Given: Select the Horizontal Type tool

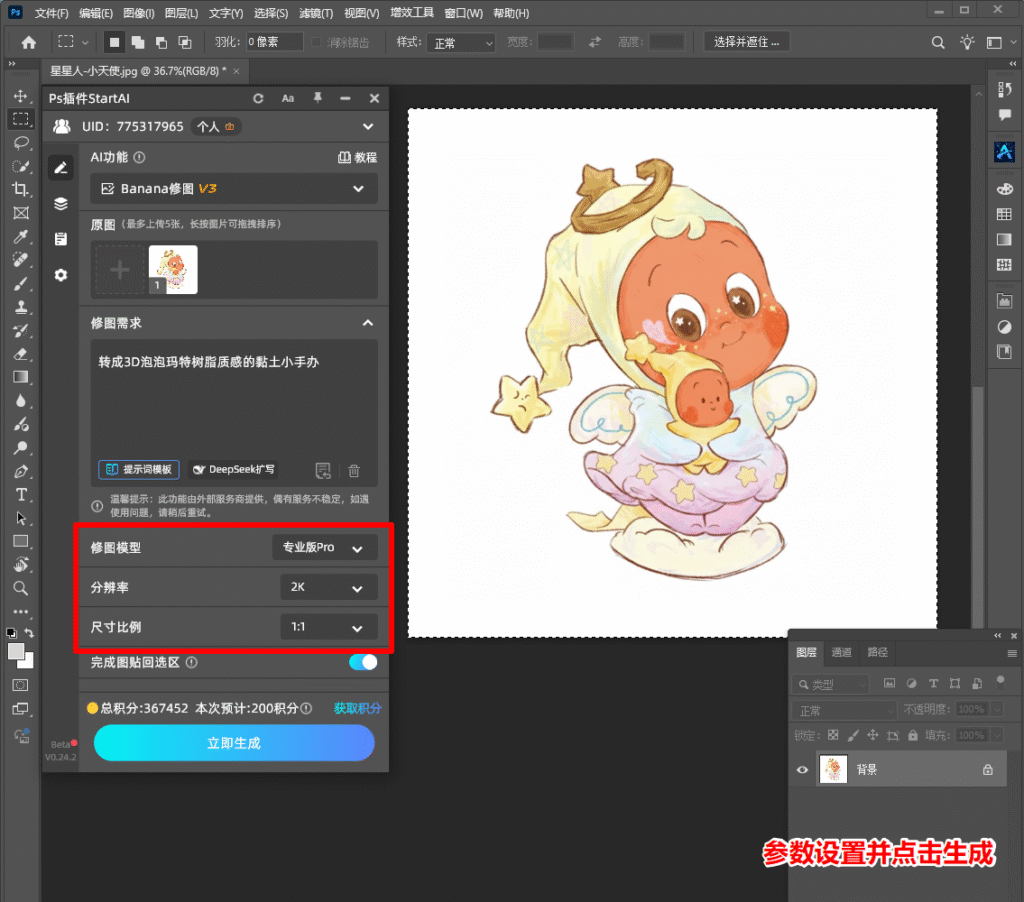Looking at the screenshot, I should coord(21,494).
